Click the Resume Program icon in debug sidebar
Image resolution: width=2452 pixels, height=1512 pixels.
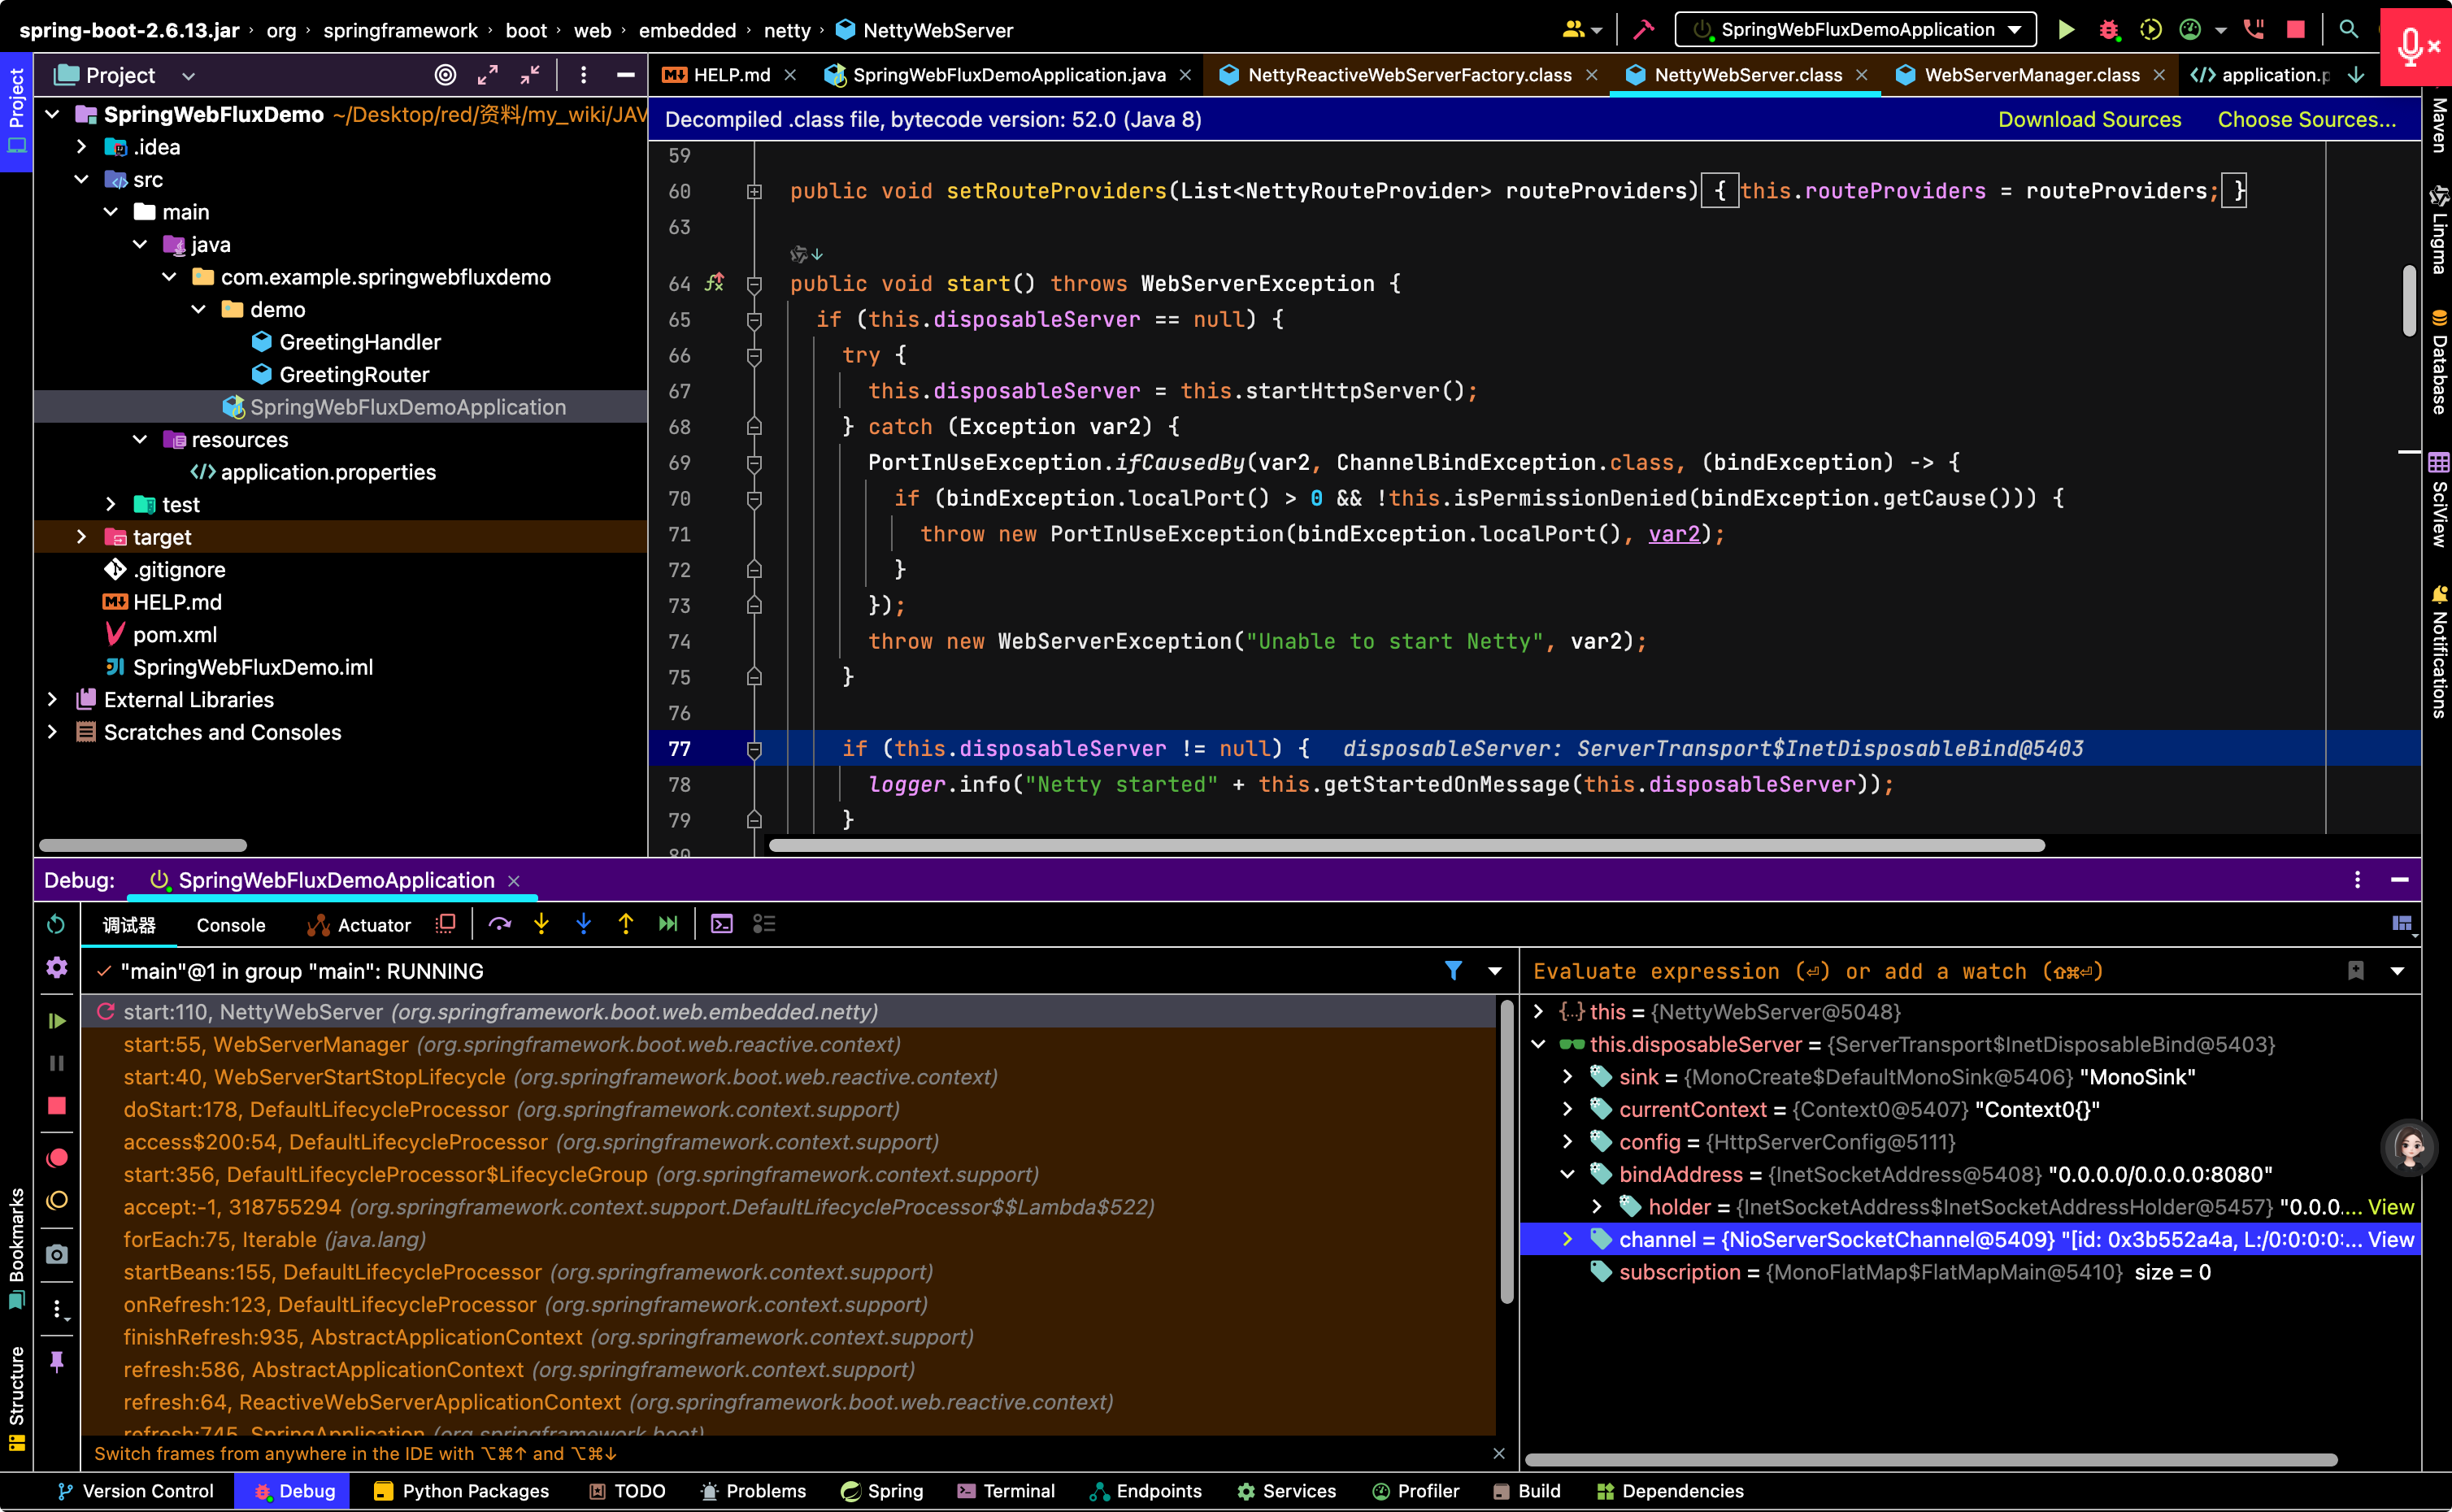tap(57, 1021)
